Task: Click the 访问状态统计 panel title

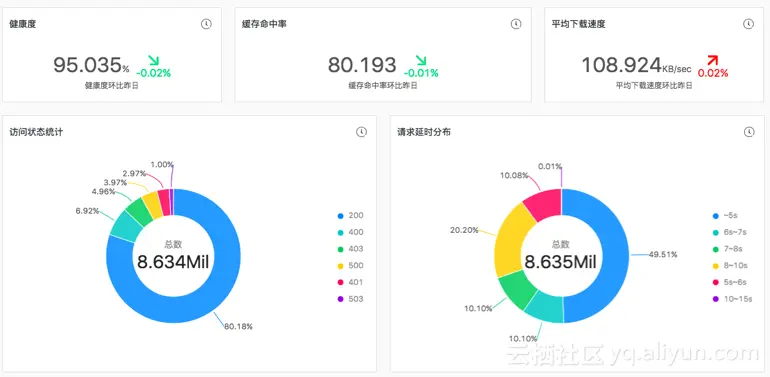Action: 36,132
